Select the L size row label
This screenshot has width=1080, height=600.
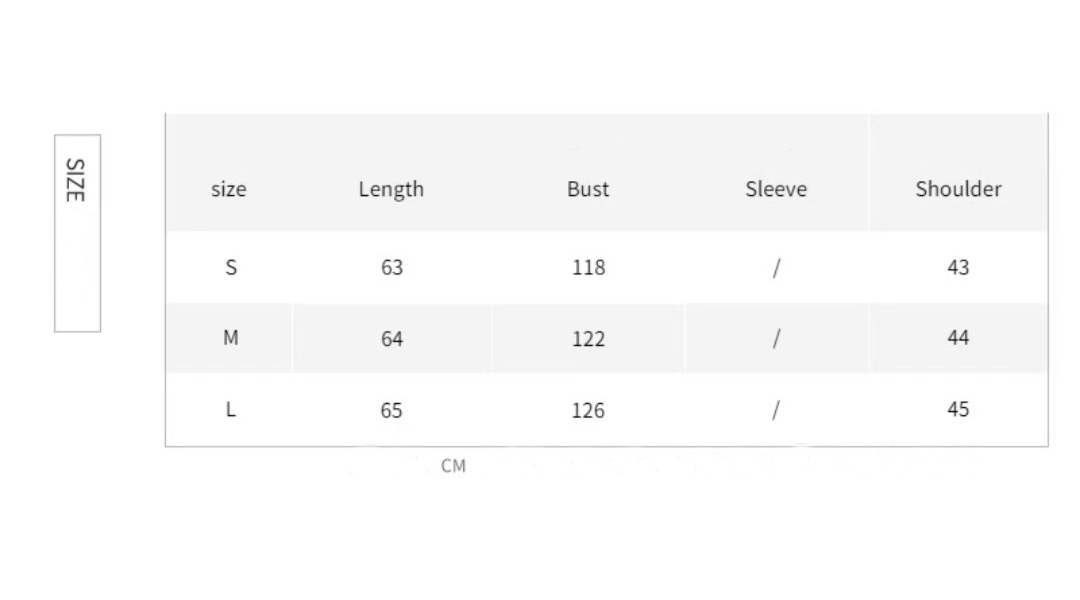(231, 409)
